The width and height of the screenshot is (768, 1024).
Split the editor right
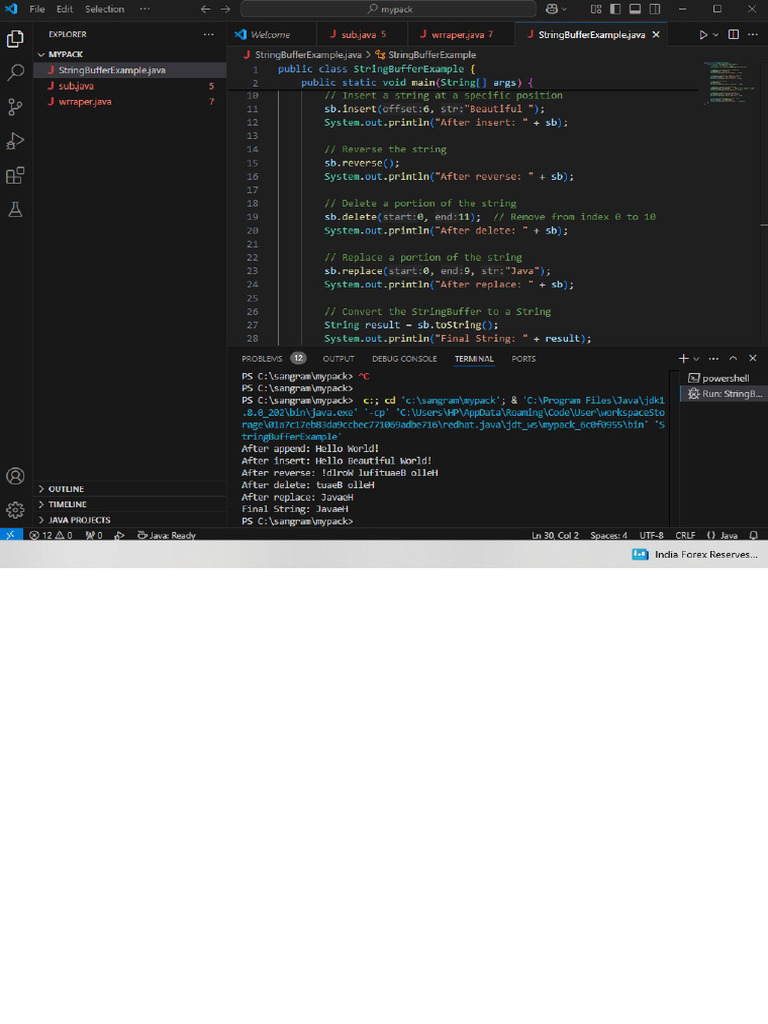point(733,34)
